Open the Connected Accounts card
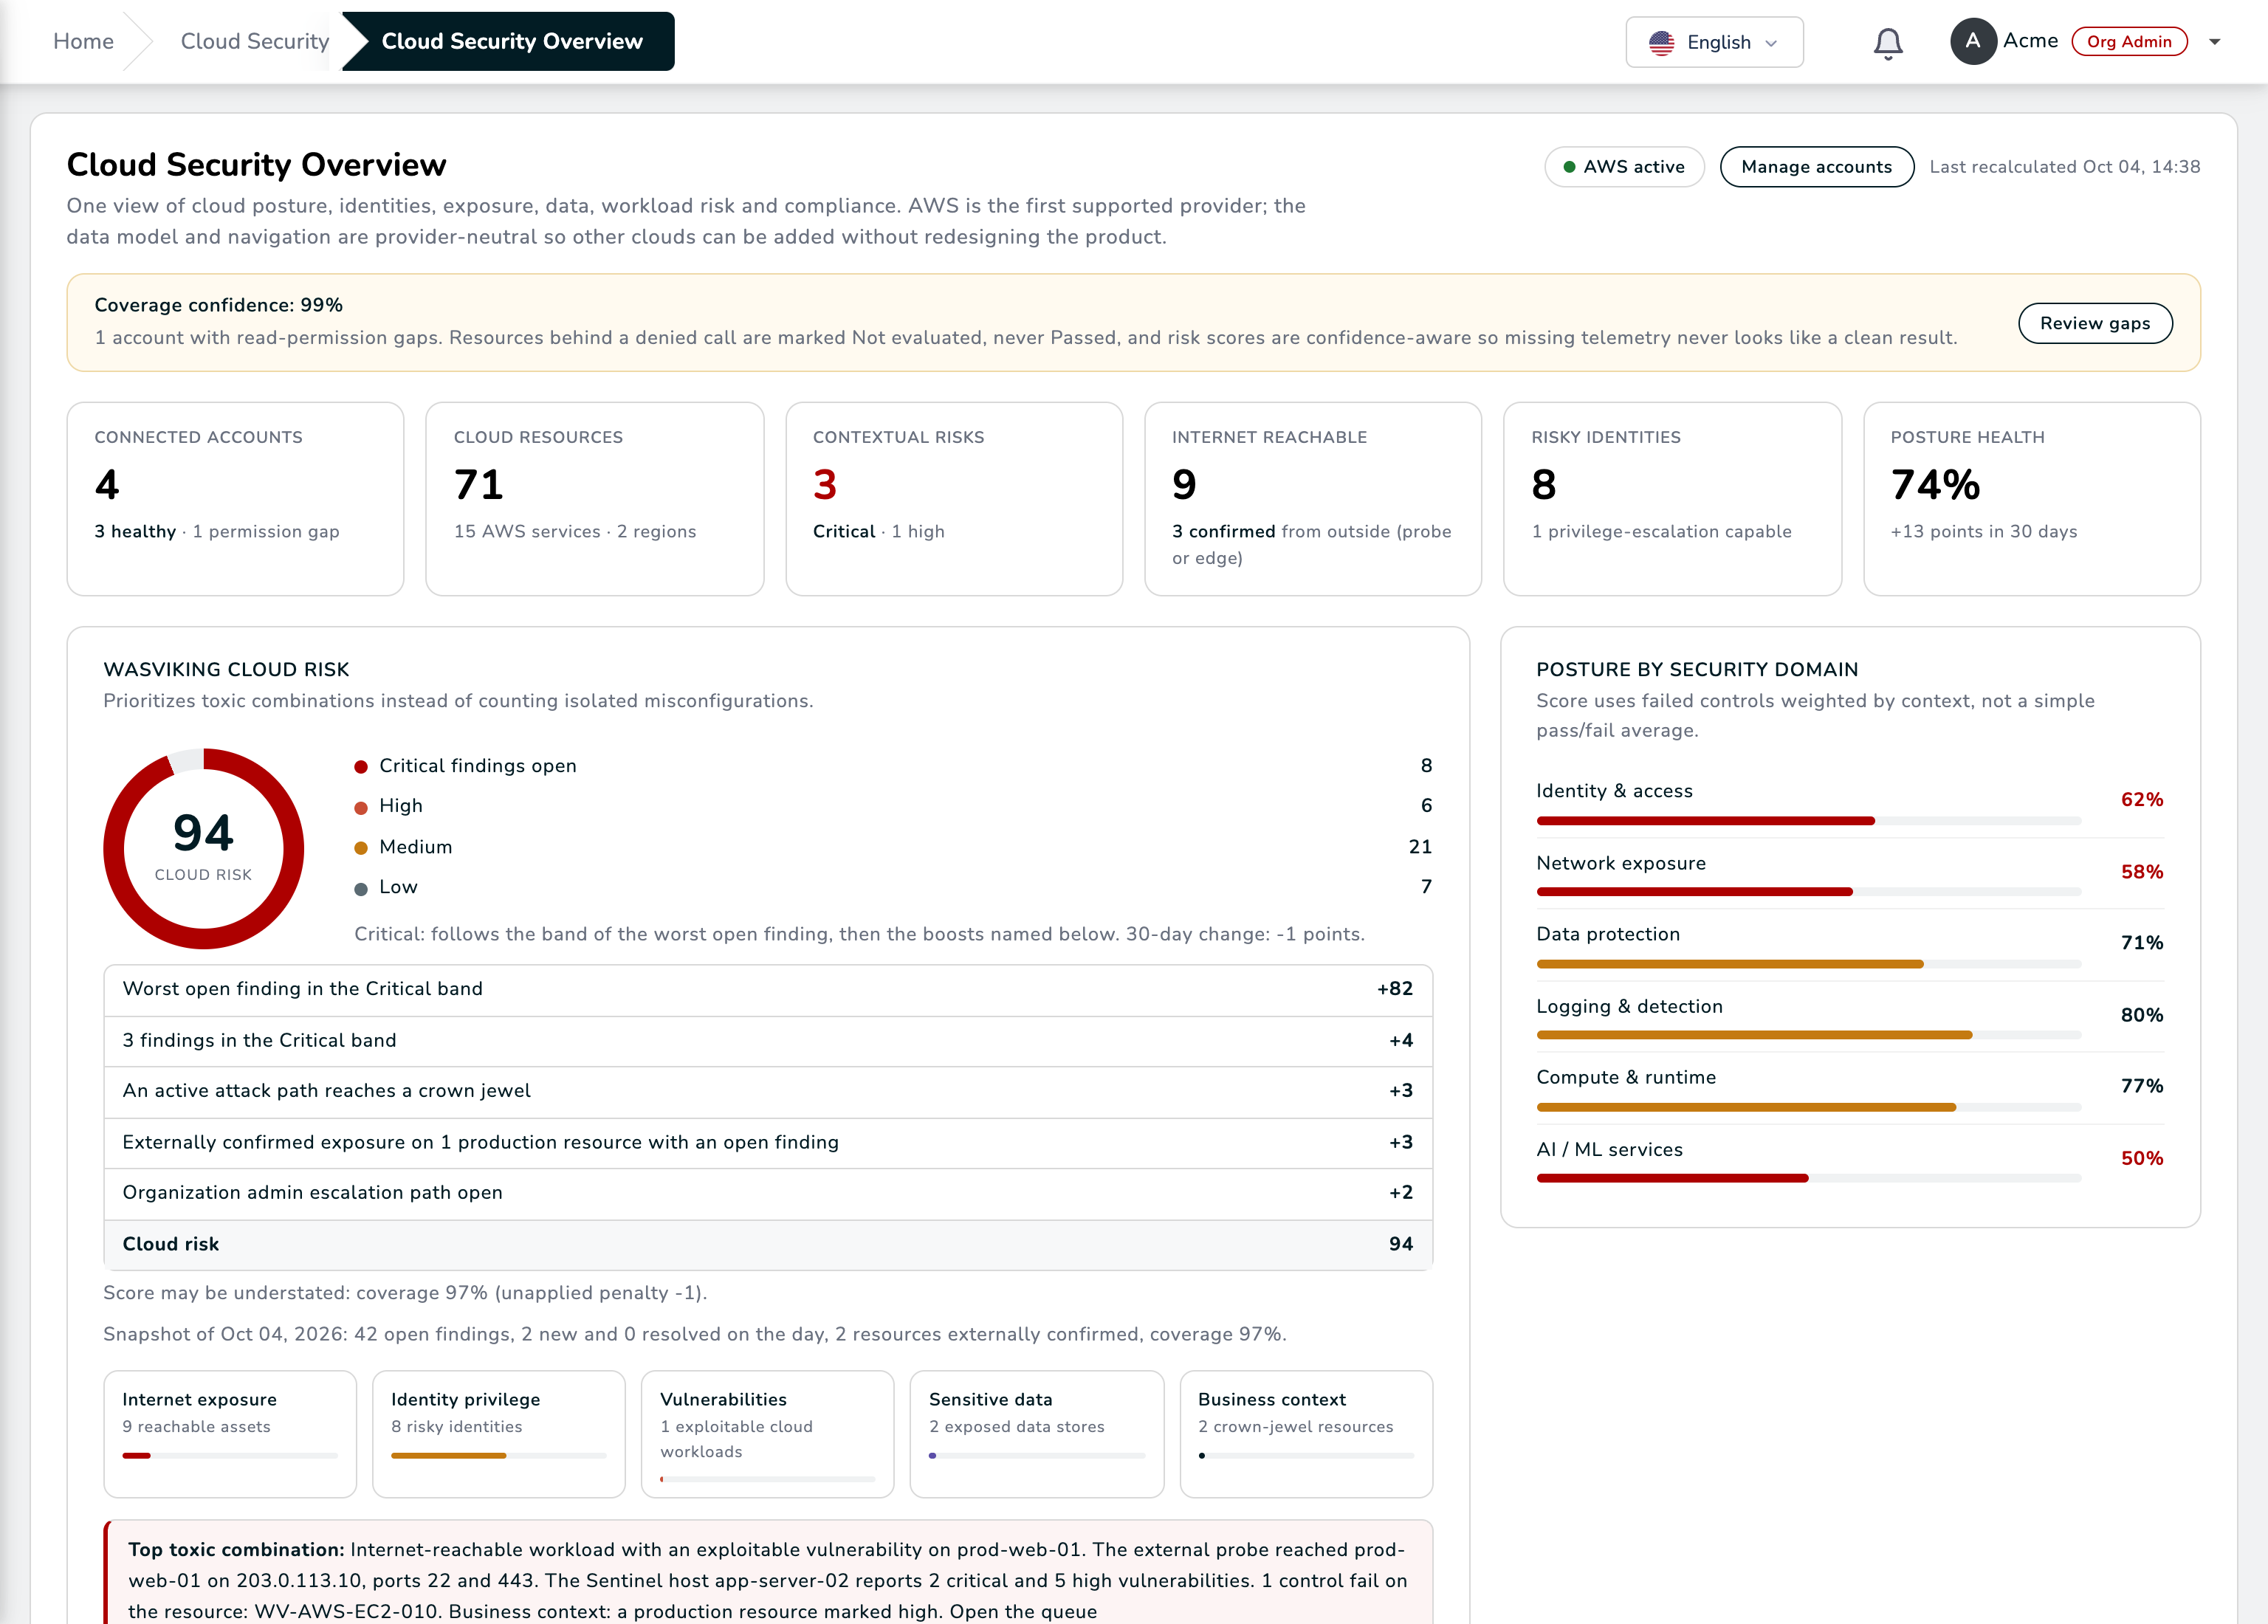 235,499
